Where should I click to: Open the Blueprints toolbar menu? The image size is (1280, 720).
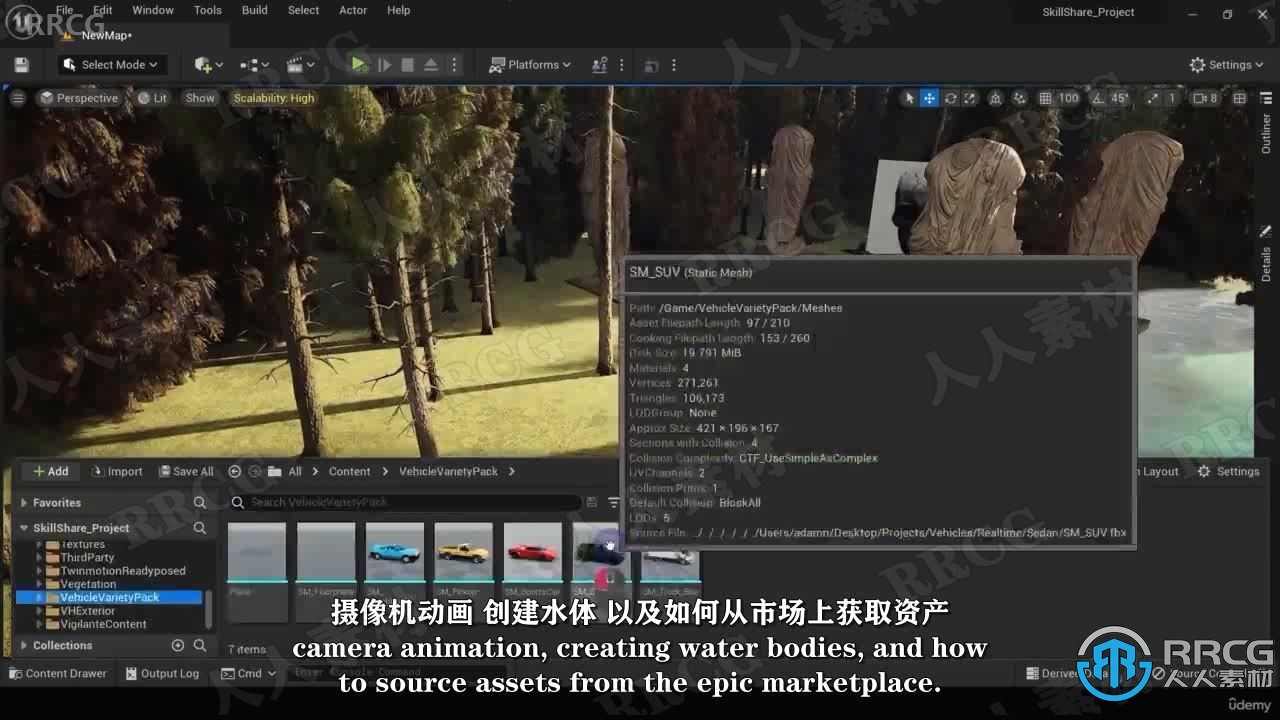(x=254, y=65)
